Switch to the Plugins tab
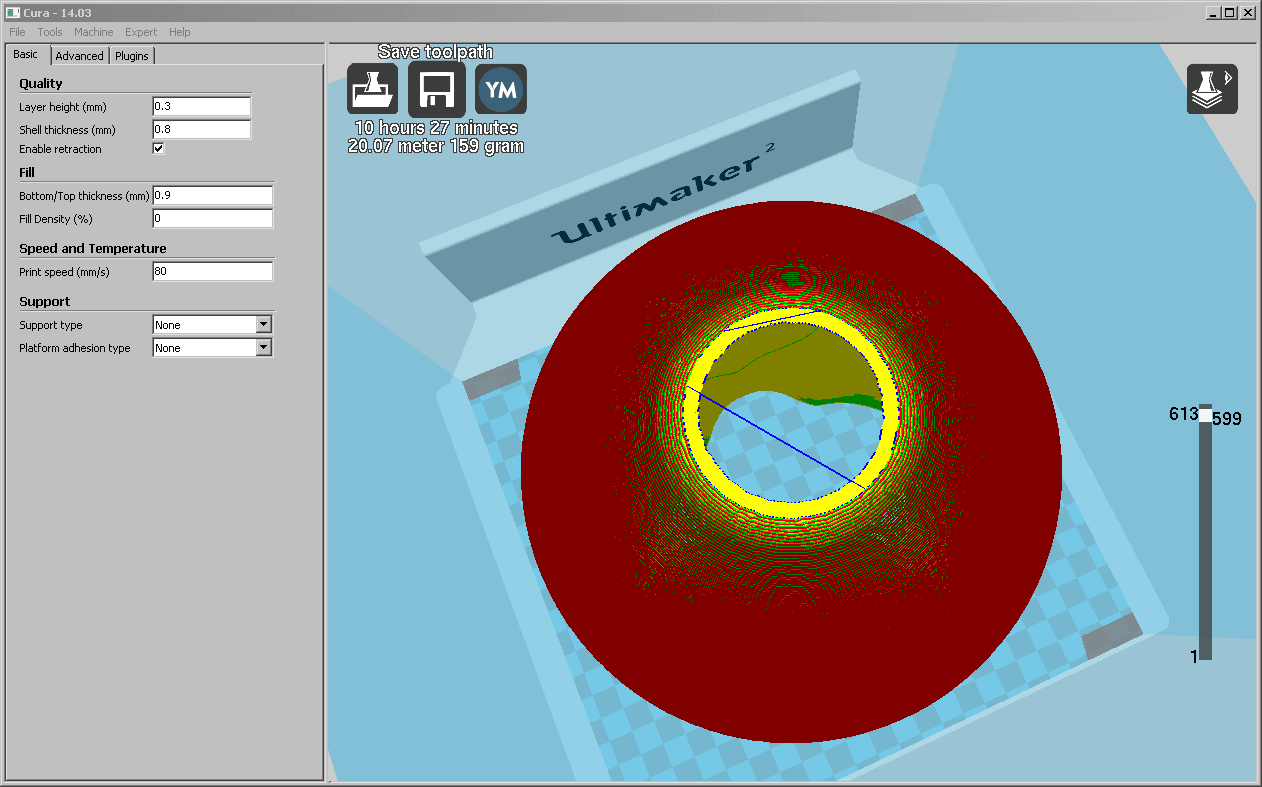Screen dimensions: 1262x787 [x=132, y=56]
